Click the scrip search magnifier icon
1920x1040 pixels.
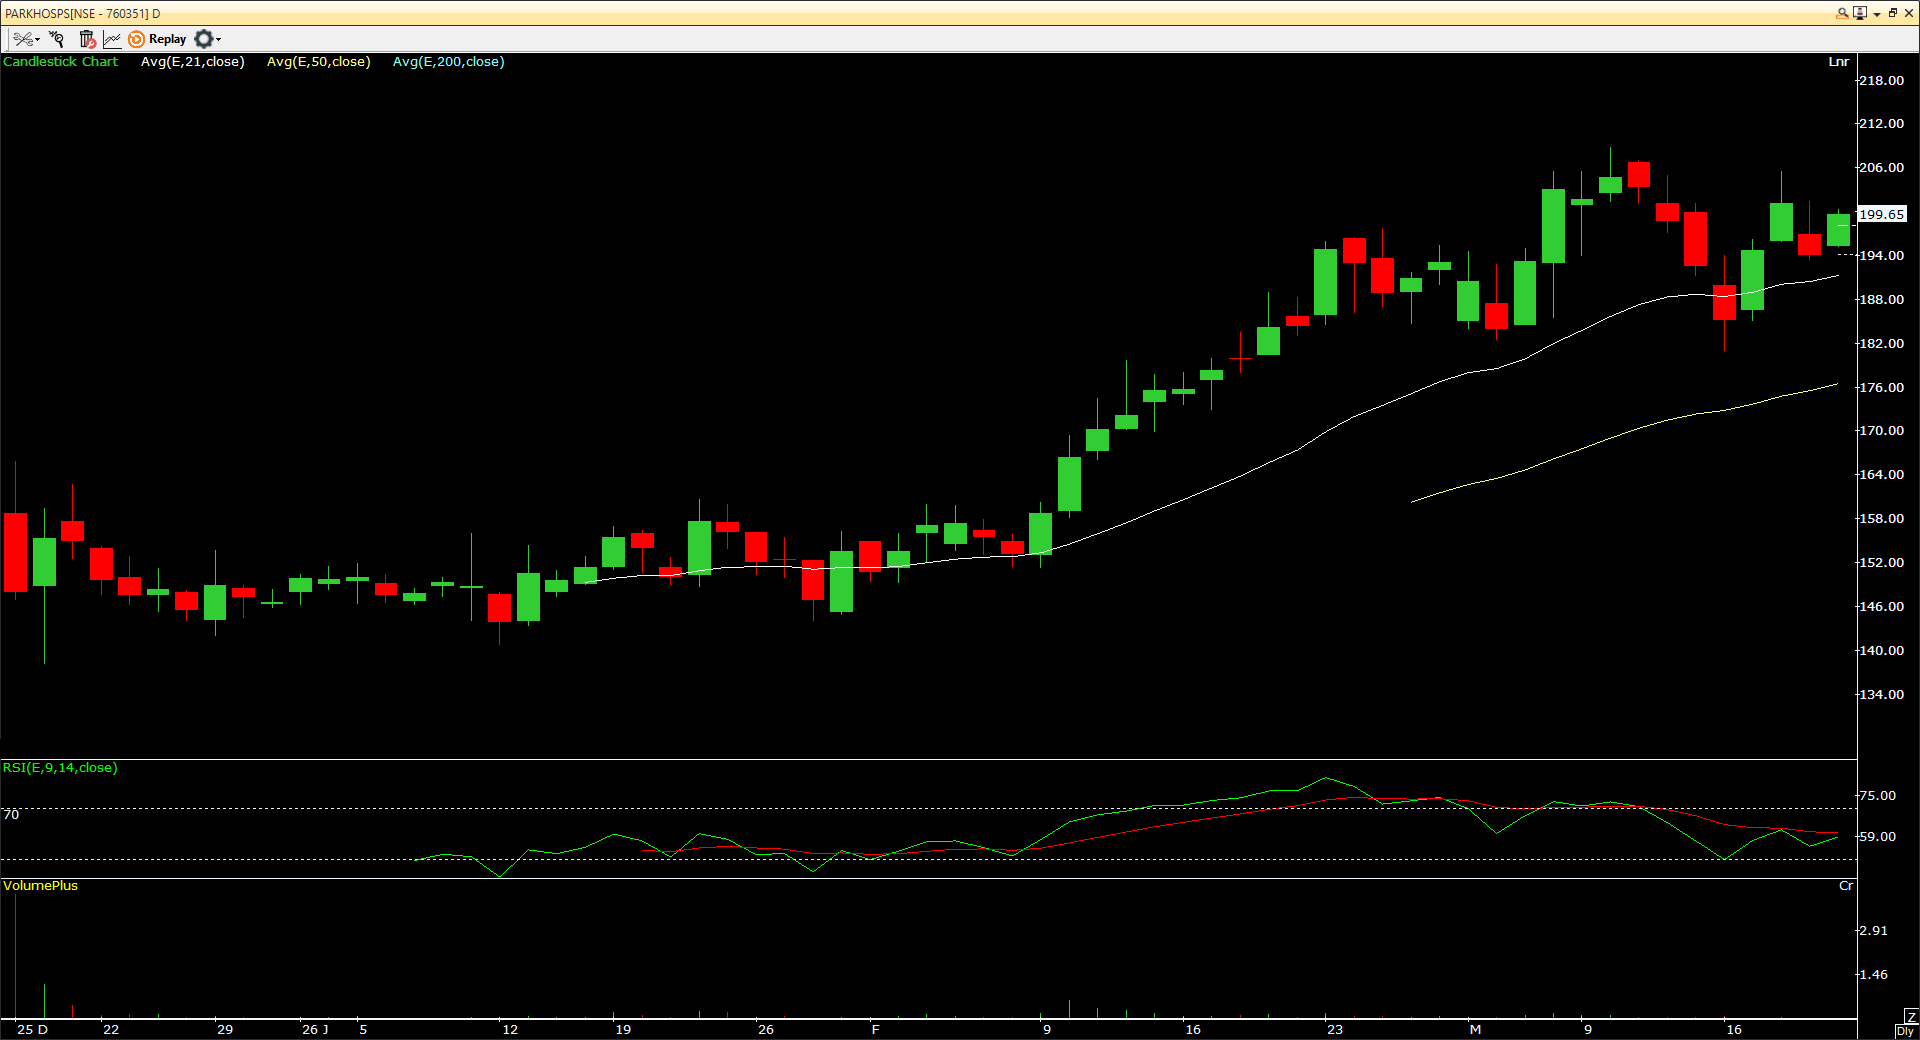[1842, 13]
